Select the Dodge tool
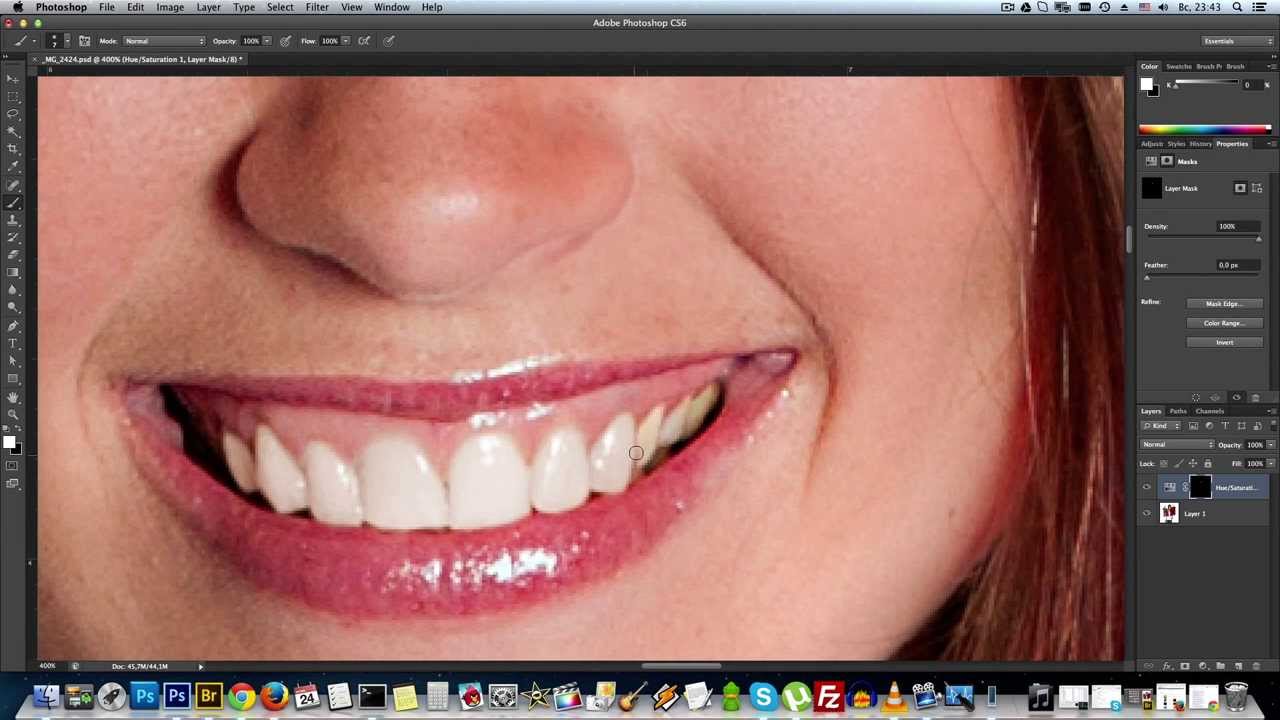 [x=13, y=307]
